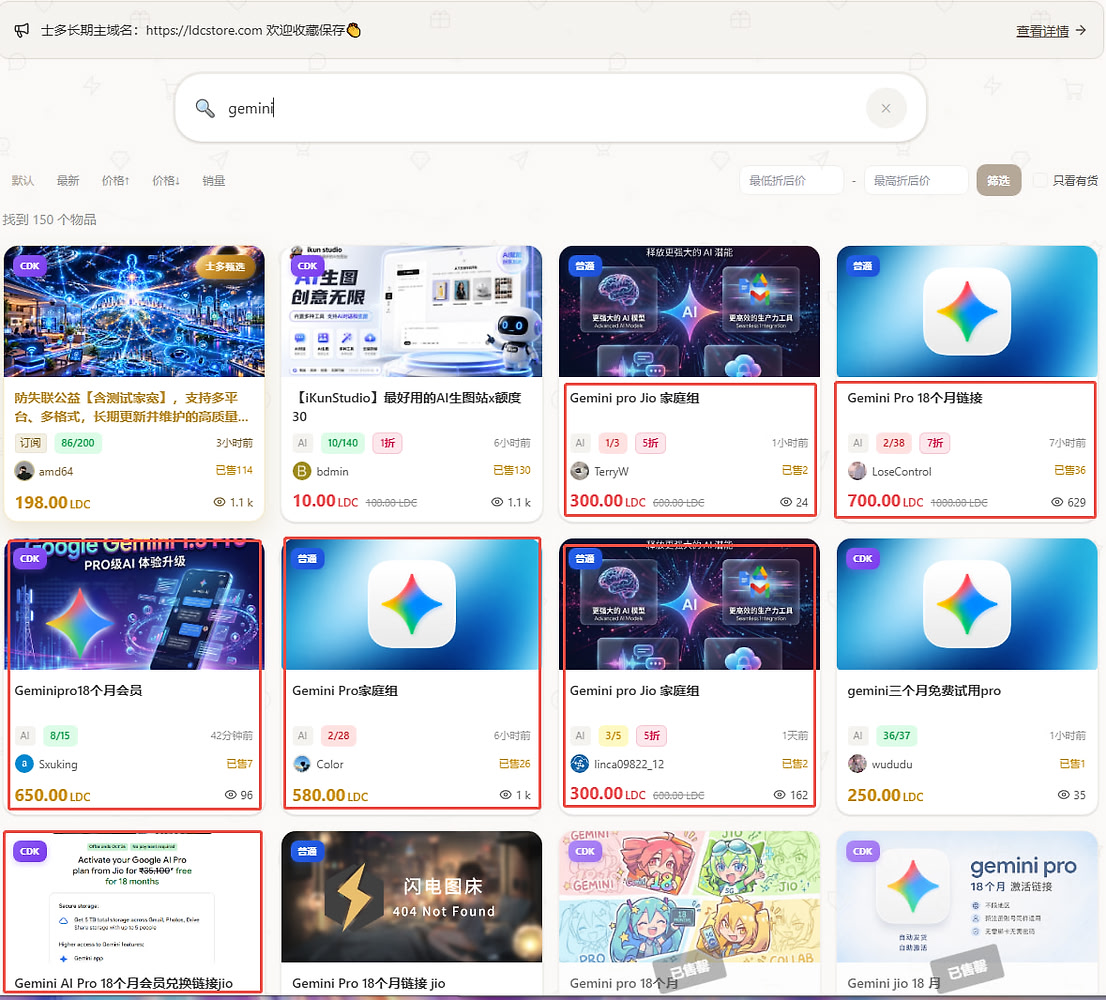Click the eye icon beside 96 views

coord(231,795)
